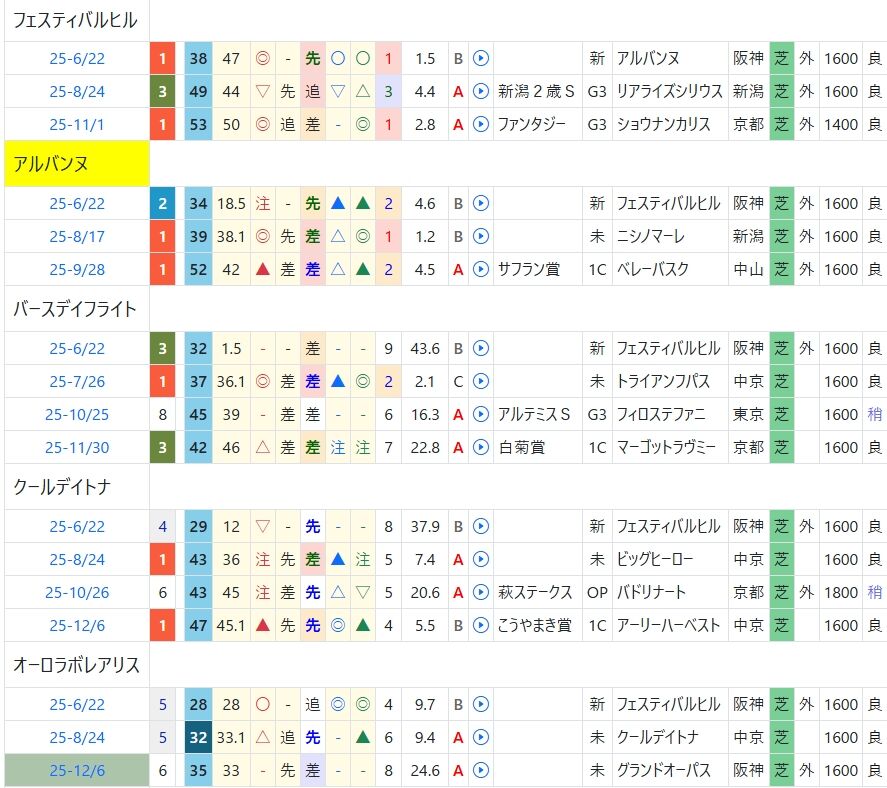Click race name ファンタジー
The width and height of the screenshot is (887, 788).
[x=531, y=124]
